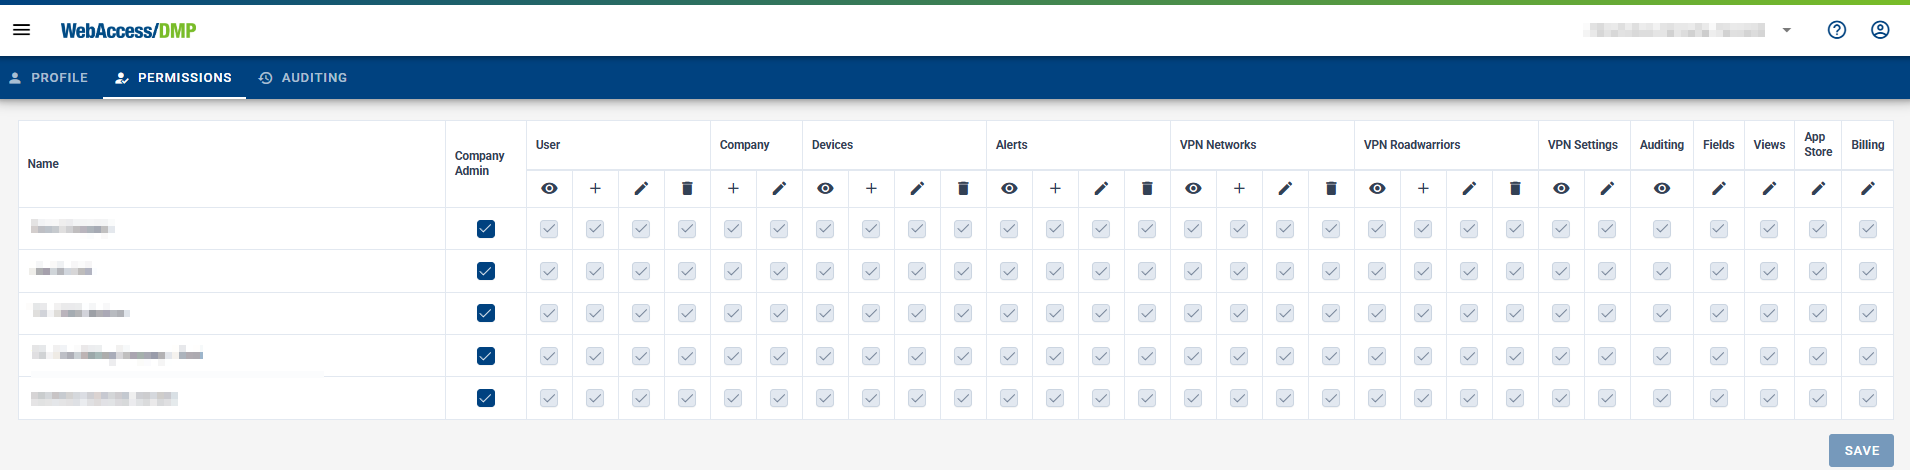Open the hamburger navigation menu

[x=21, y=30]
